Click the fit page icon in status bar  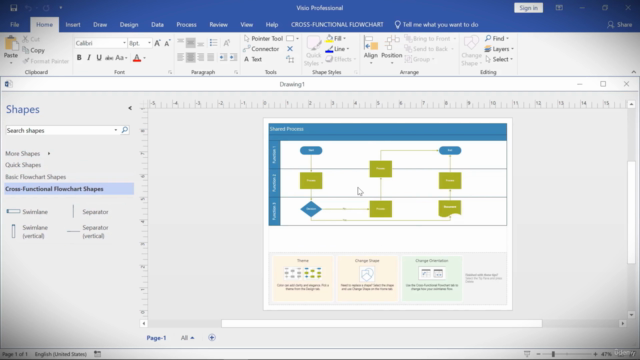(x=527, y=354)
